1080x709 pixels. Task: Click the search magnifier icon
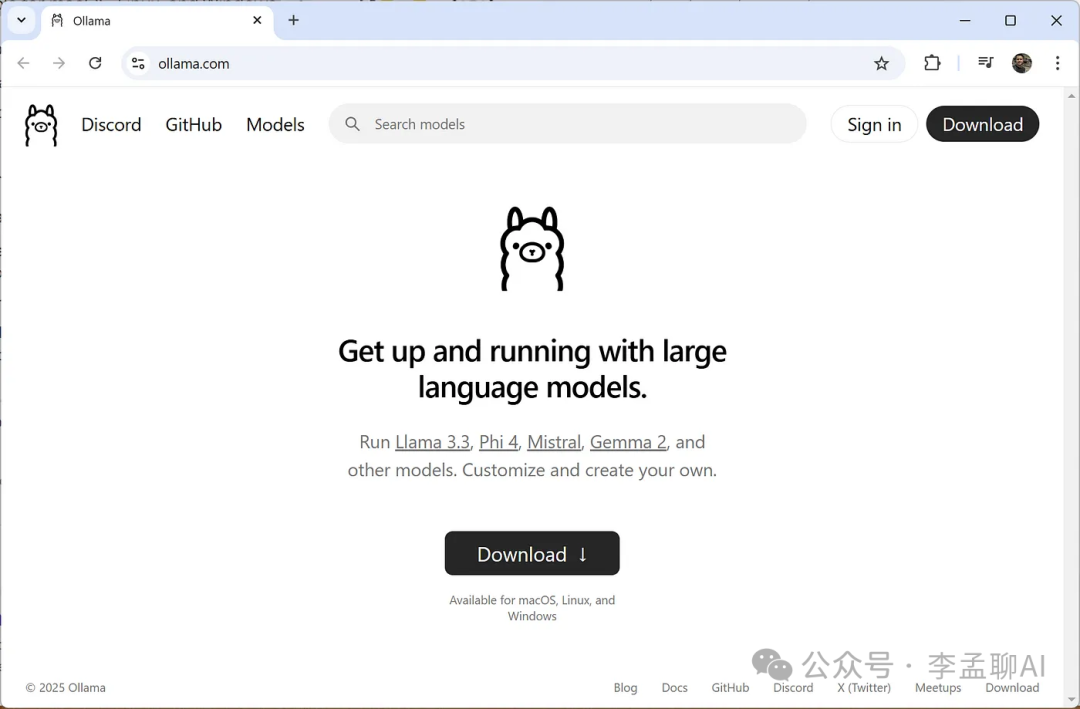click(352, 124)
